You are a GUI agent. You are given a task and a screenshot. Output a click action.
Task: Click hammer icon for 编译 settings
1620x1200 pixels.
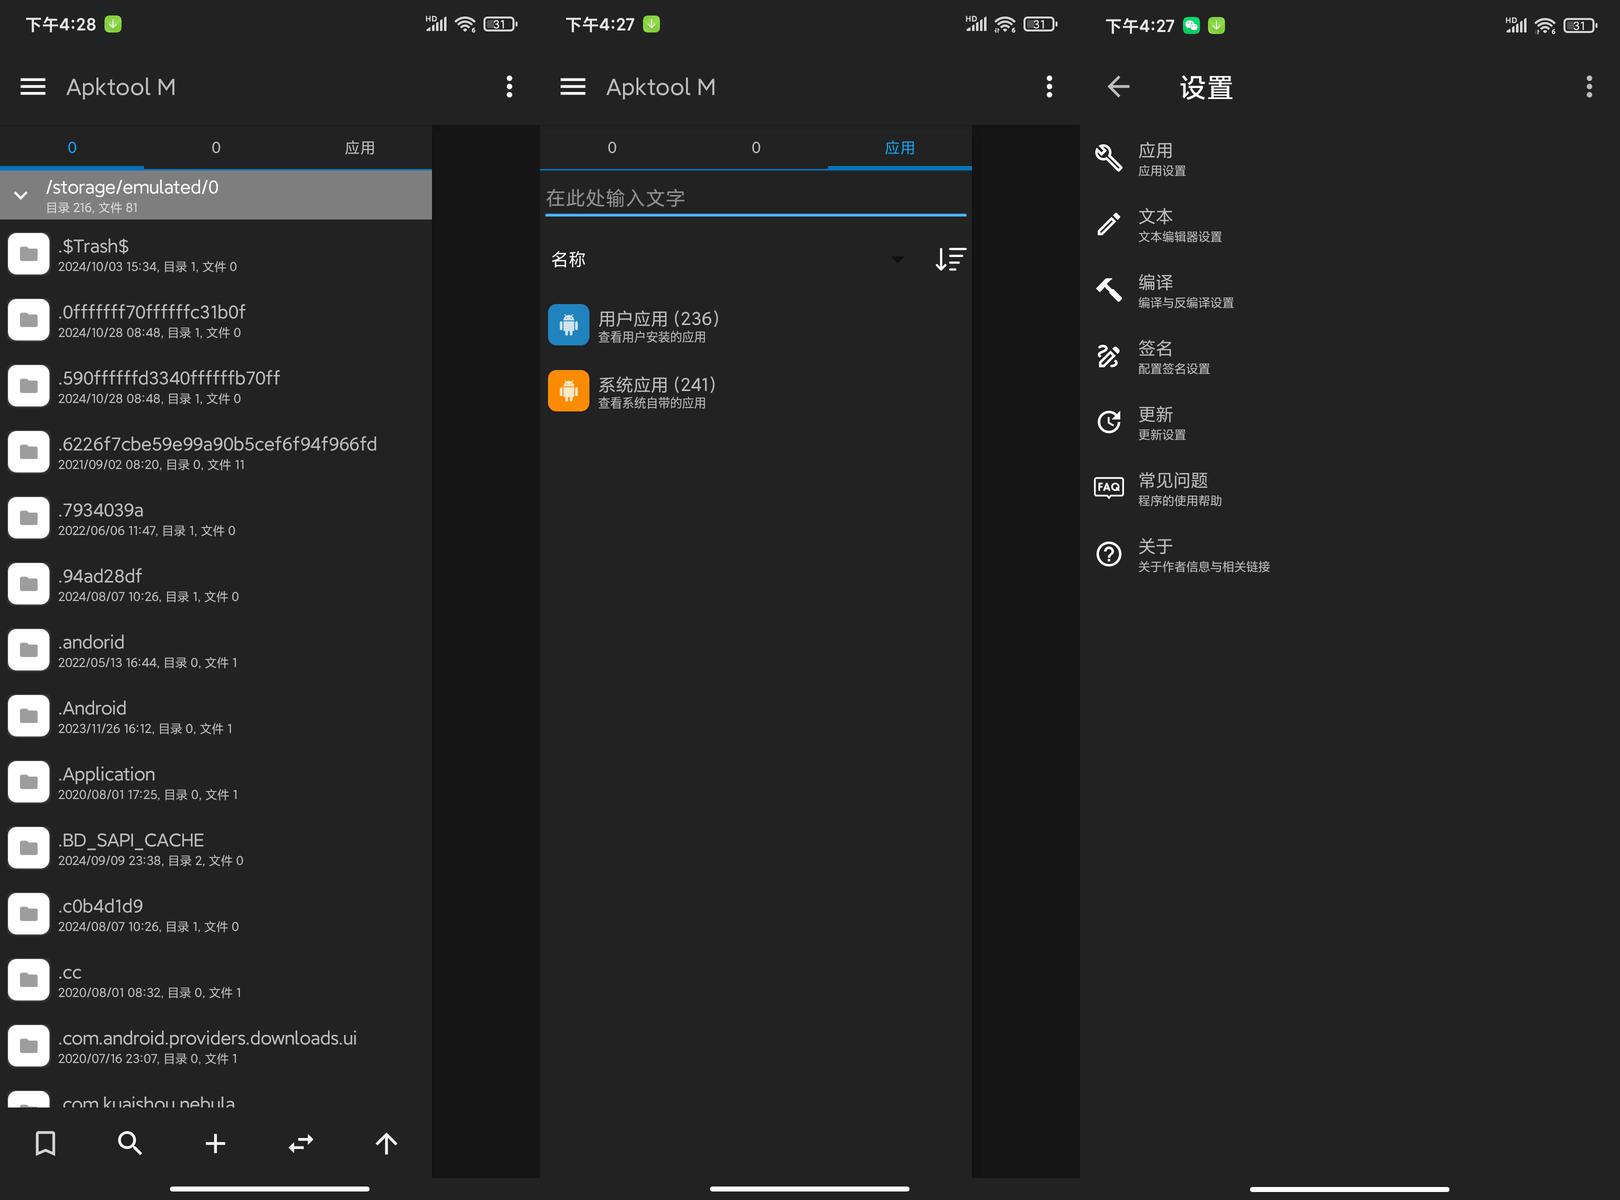(x=1109, y=290)
